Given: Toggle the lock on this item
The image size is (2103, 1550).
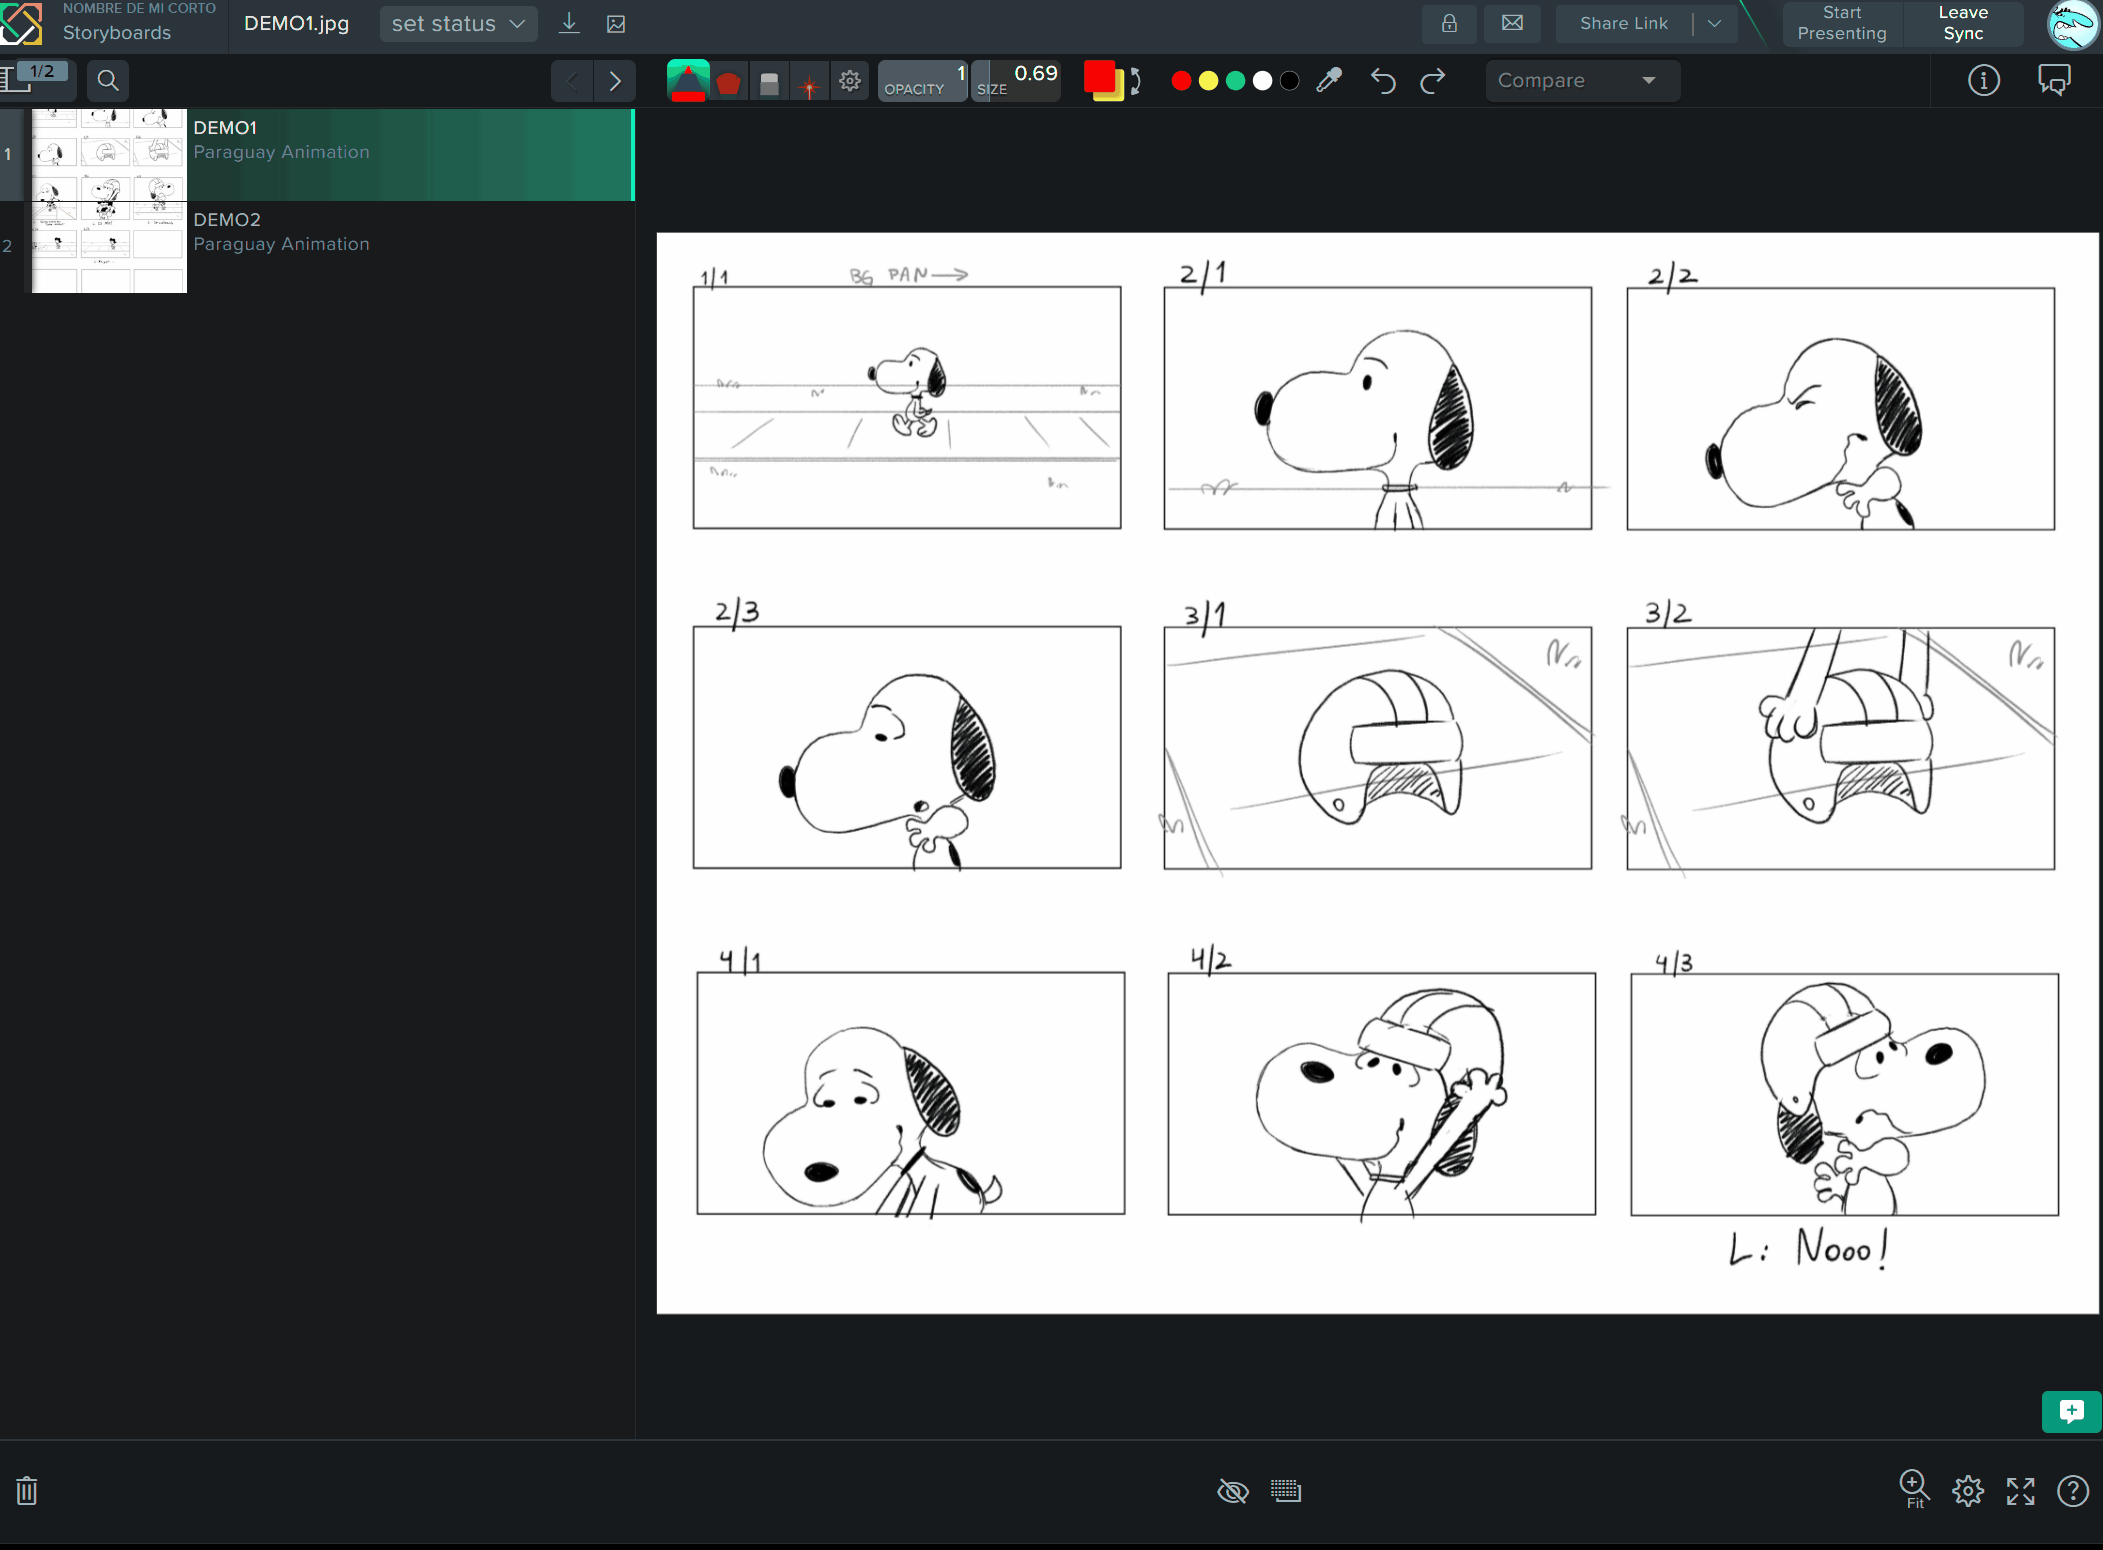Looking at the screenshot, I should [x=1449, y=24].
